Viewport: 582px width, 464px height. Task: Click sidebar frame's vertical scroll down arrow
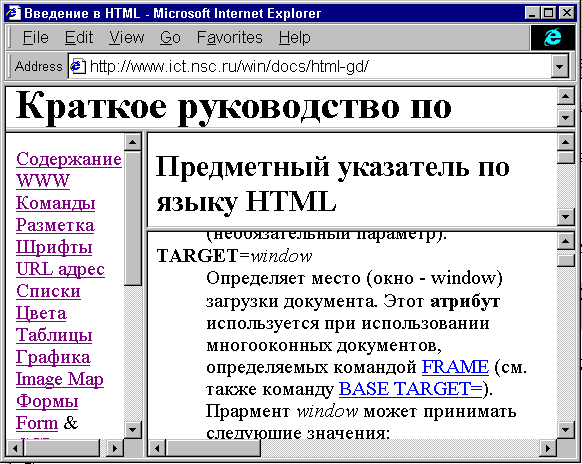point(133,429)
